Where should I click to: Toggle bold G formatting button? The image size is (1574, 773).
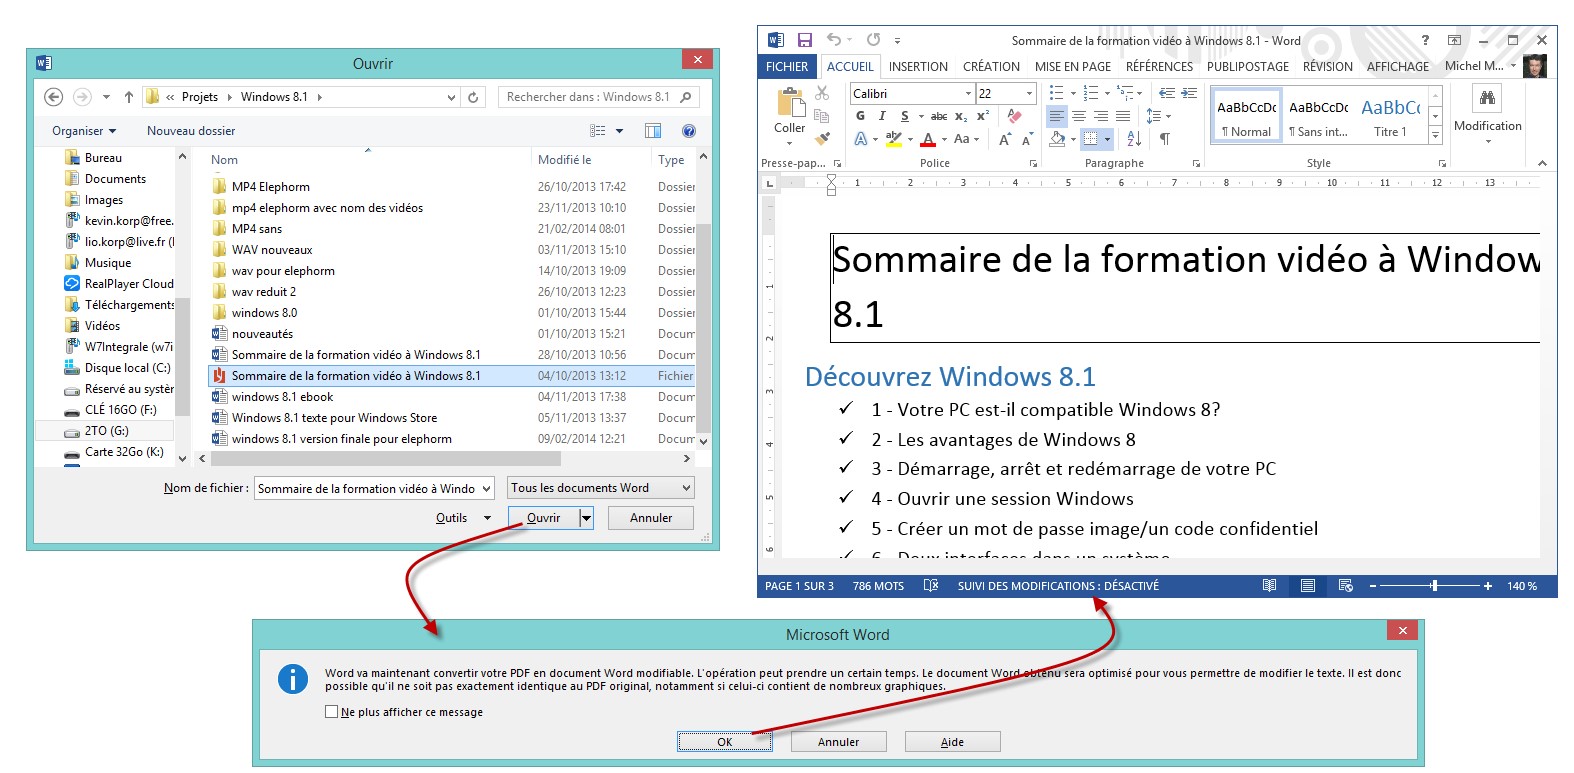[x=860, y=116]
